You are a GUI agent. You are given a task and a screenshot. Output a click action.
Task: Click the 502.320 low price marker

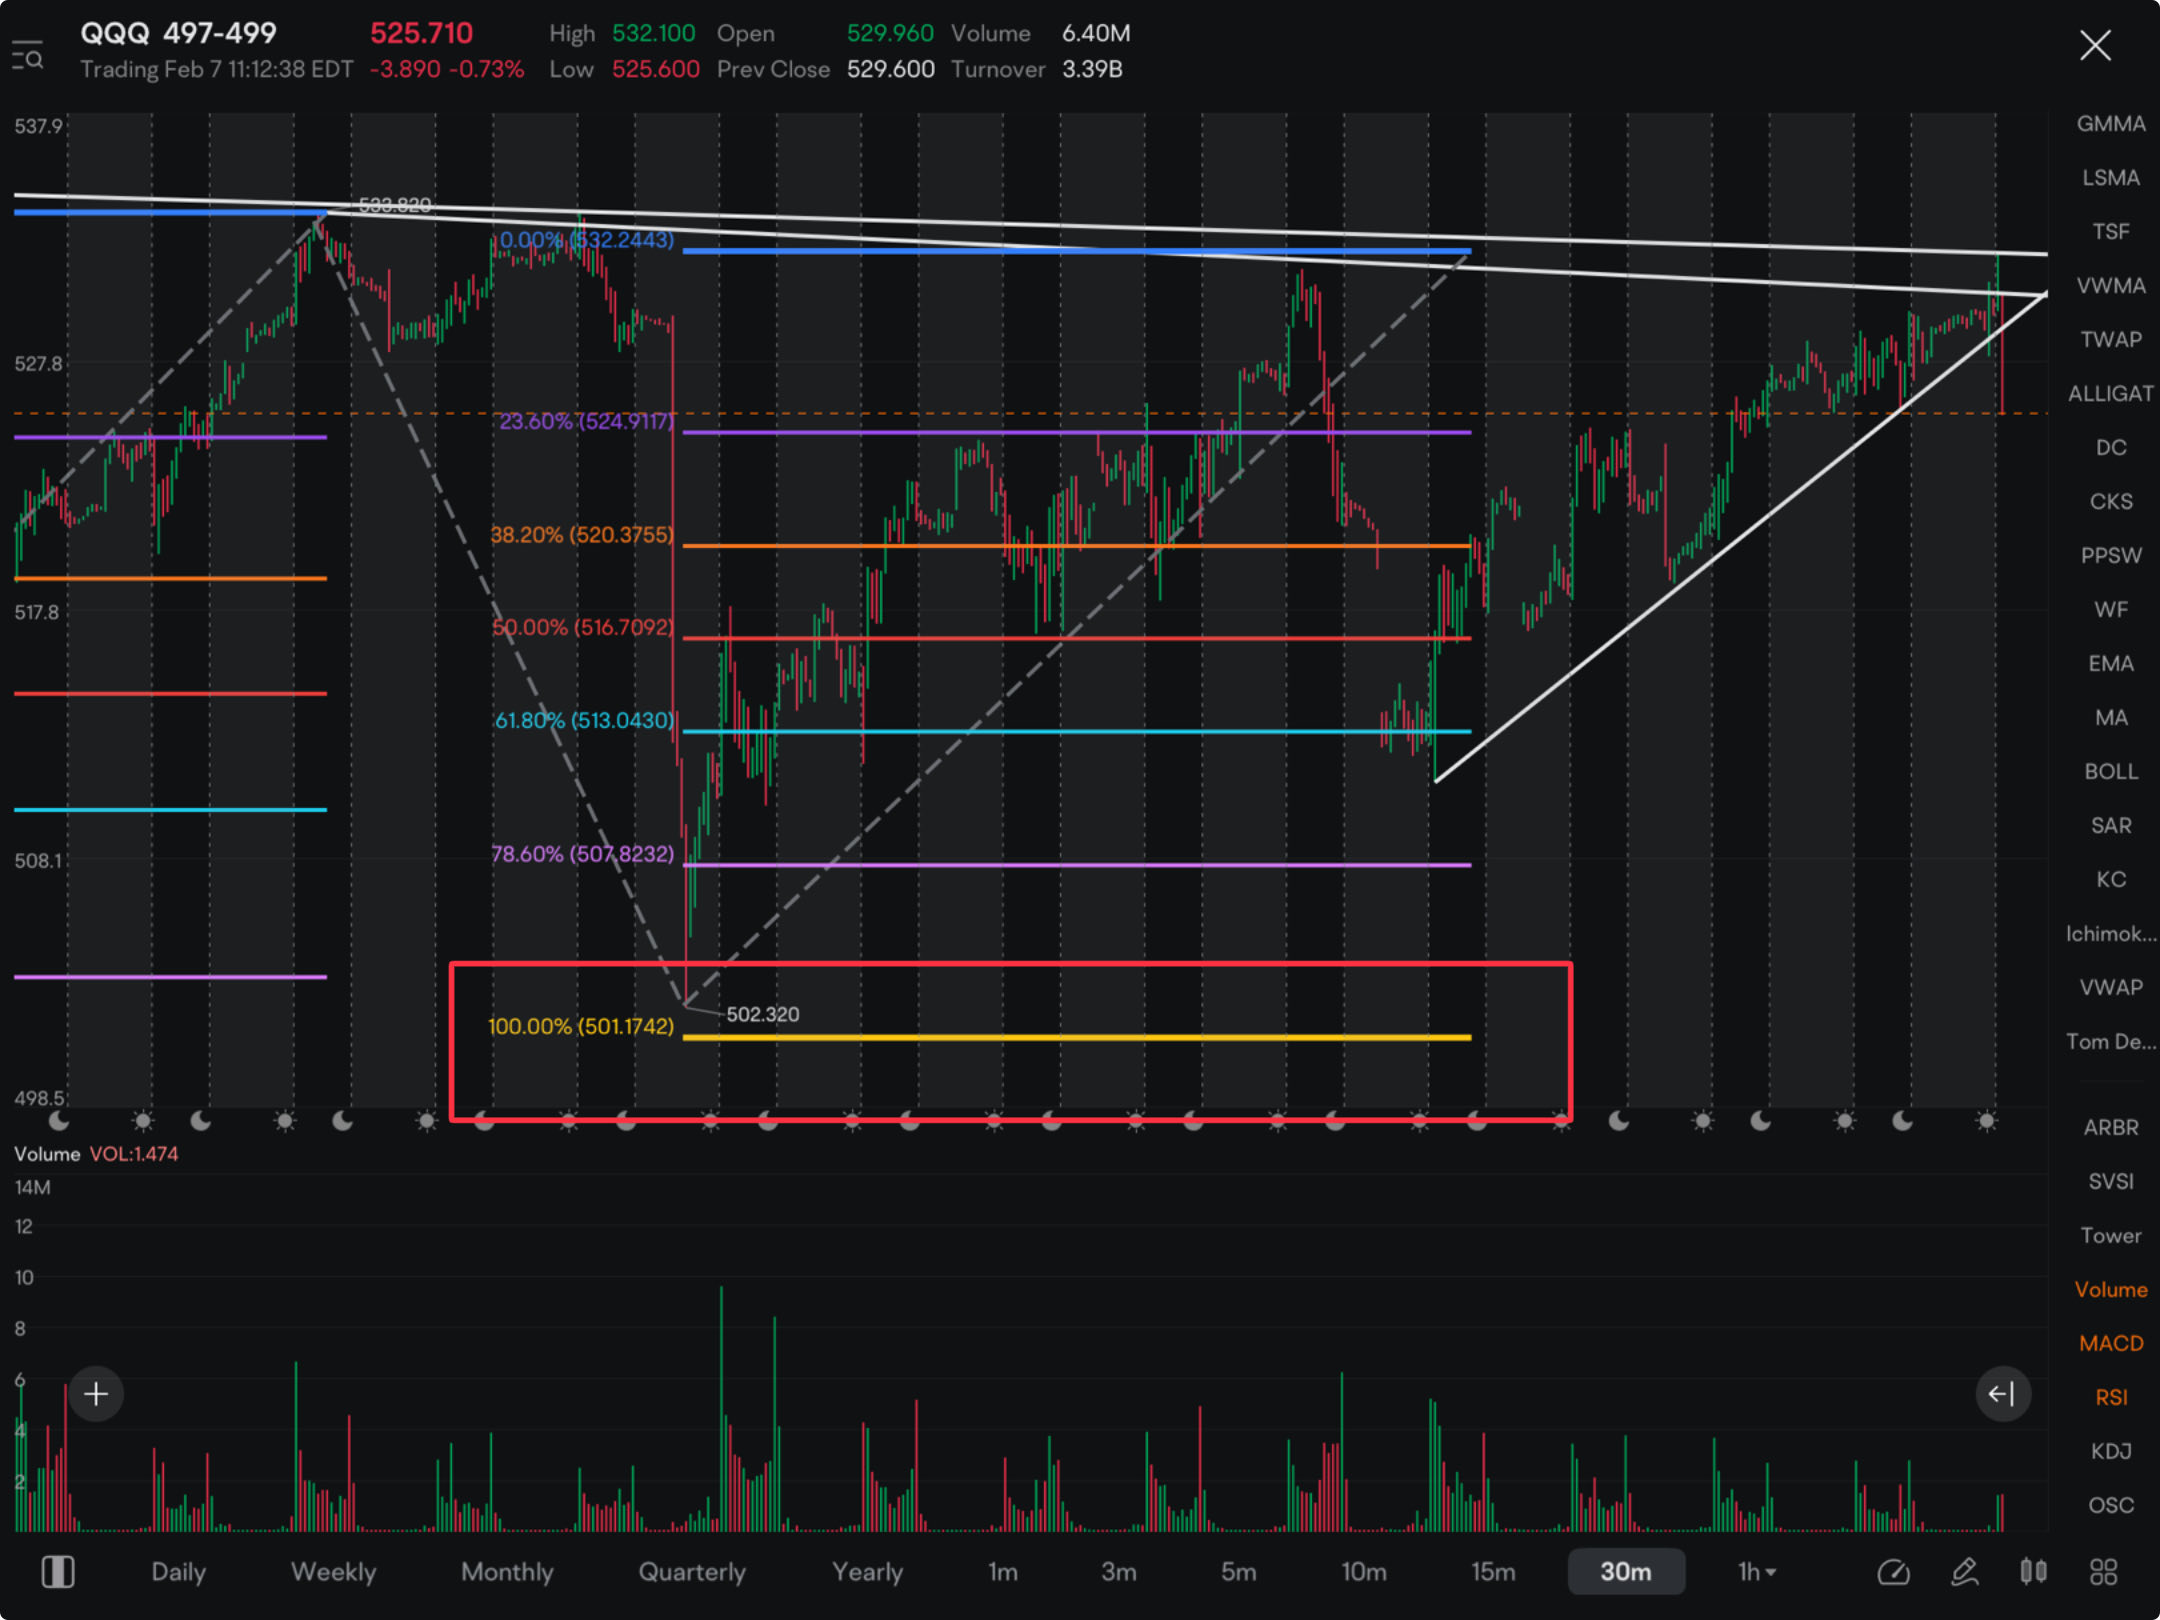(763, 1014)
